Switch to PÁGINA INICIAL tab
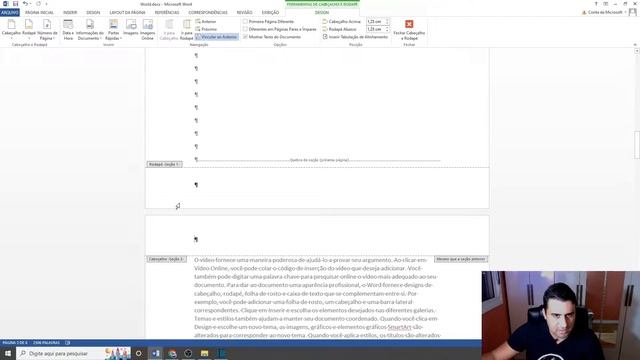 click(39, 13)
